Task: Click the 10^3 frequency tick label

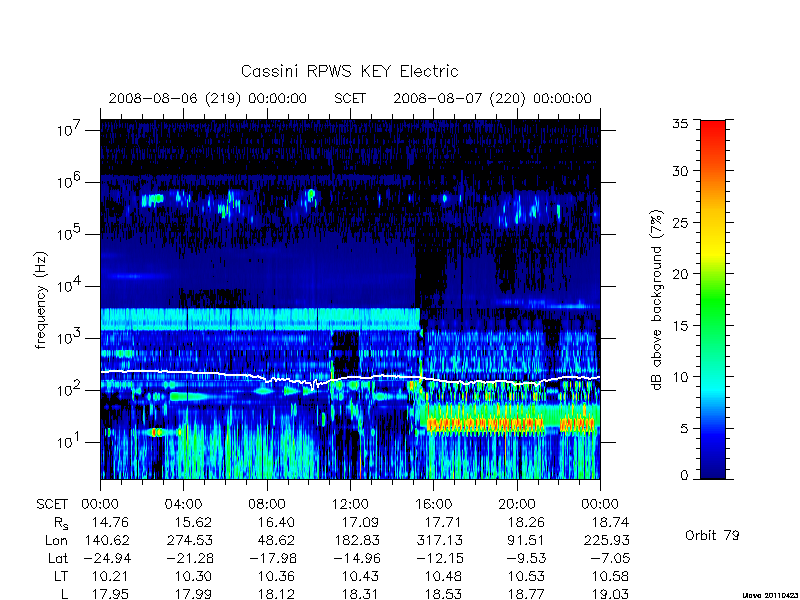Action: [68, 338]
